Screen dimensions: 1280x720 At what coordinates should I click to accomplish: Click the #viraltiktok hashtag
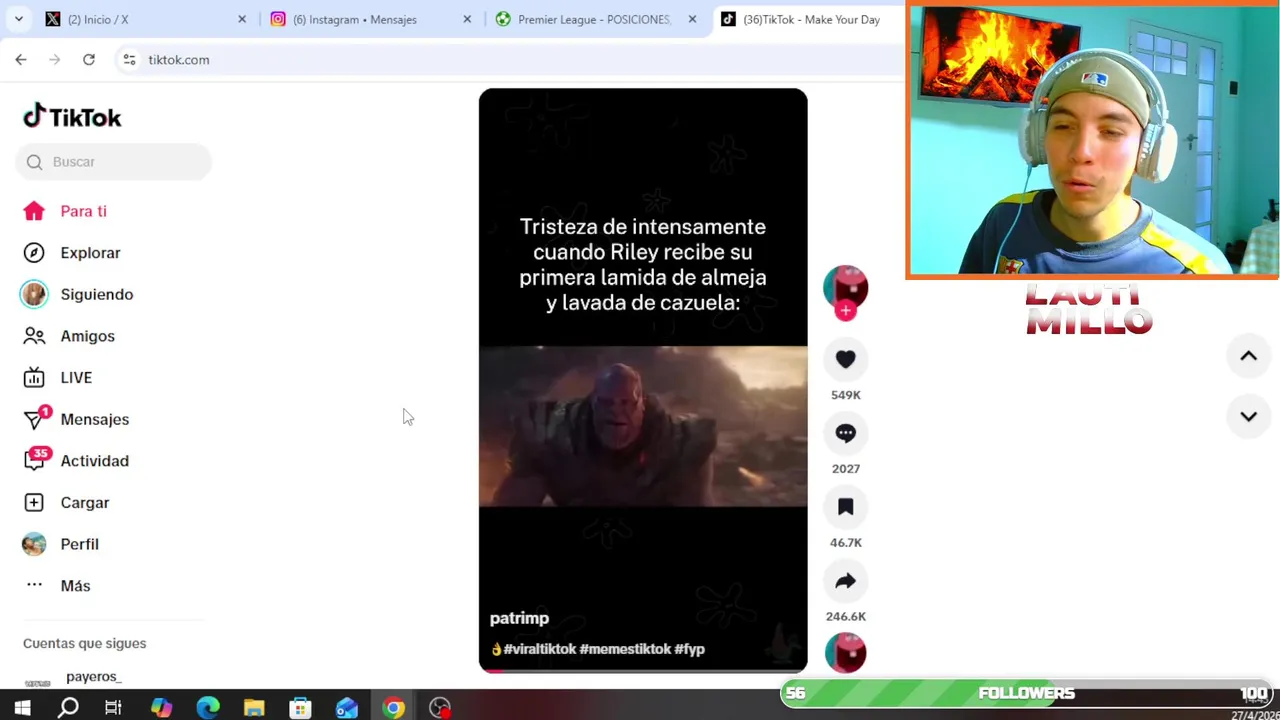(x=540, y=649)
